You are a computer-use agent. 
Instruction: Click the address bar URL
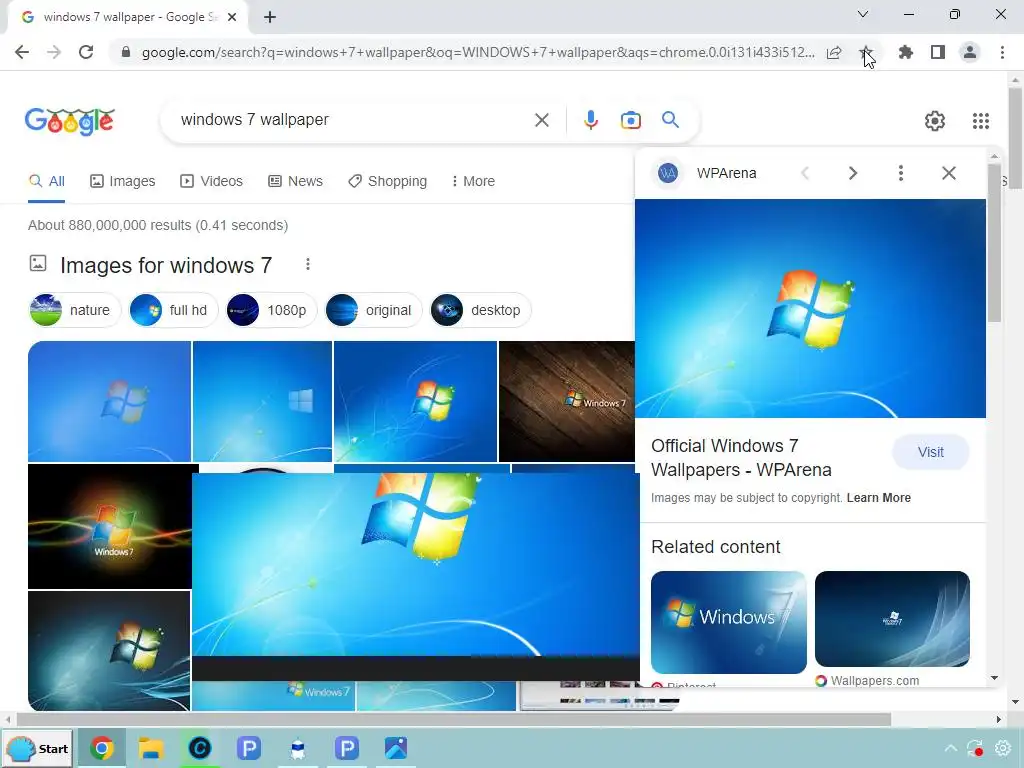478,52
